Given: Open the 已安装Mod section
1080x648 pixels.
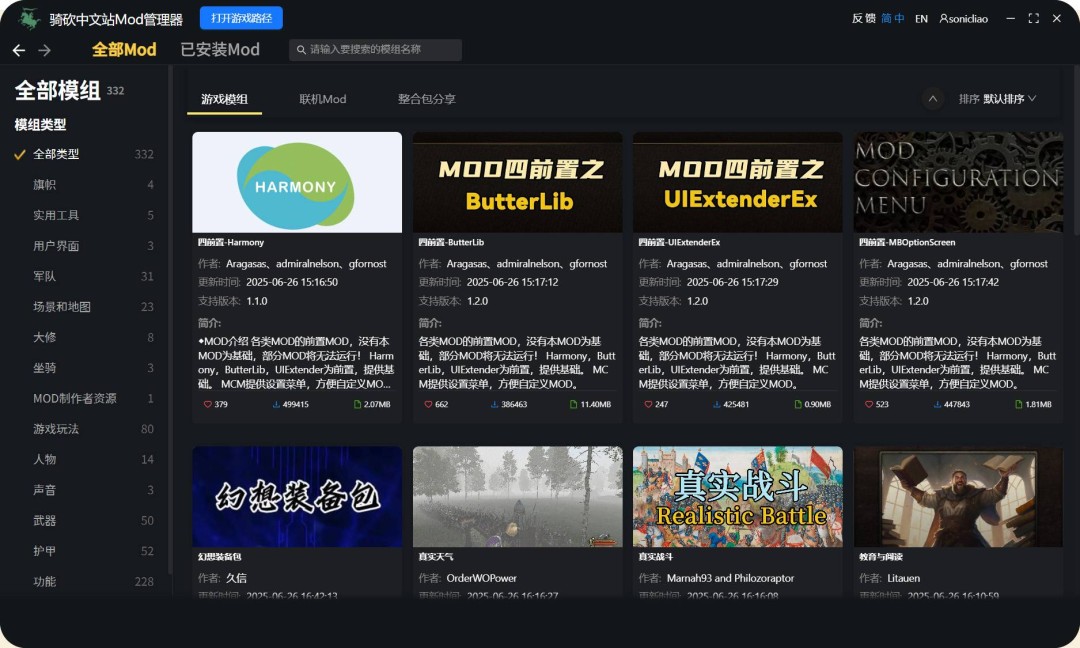Looking at the screenshot, I should [x=220, y=48].
